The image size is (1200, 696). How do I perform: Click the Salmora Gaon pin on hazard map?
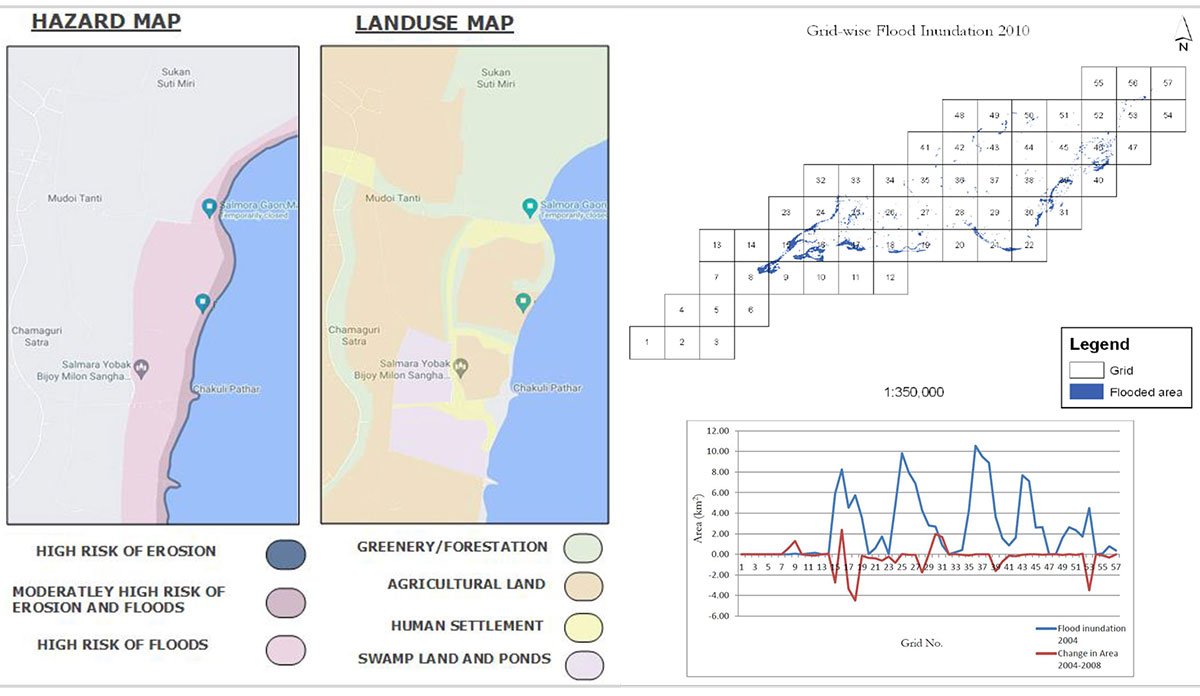click(x=208, y=208)
